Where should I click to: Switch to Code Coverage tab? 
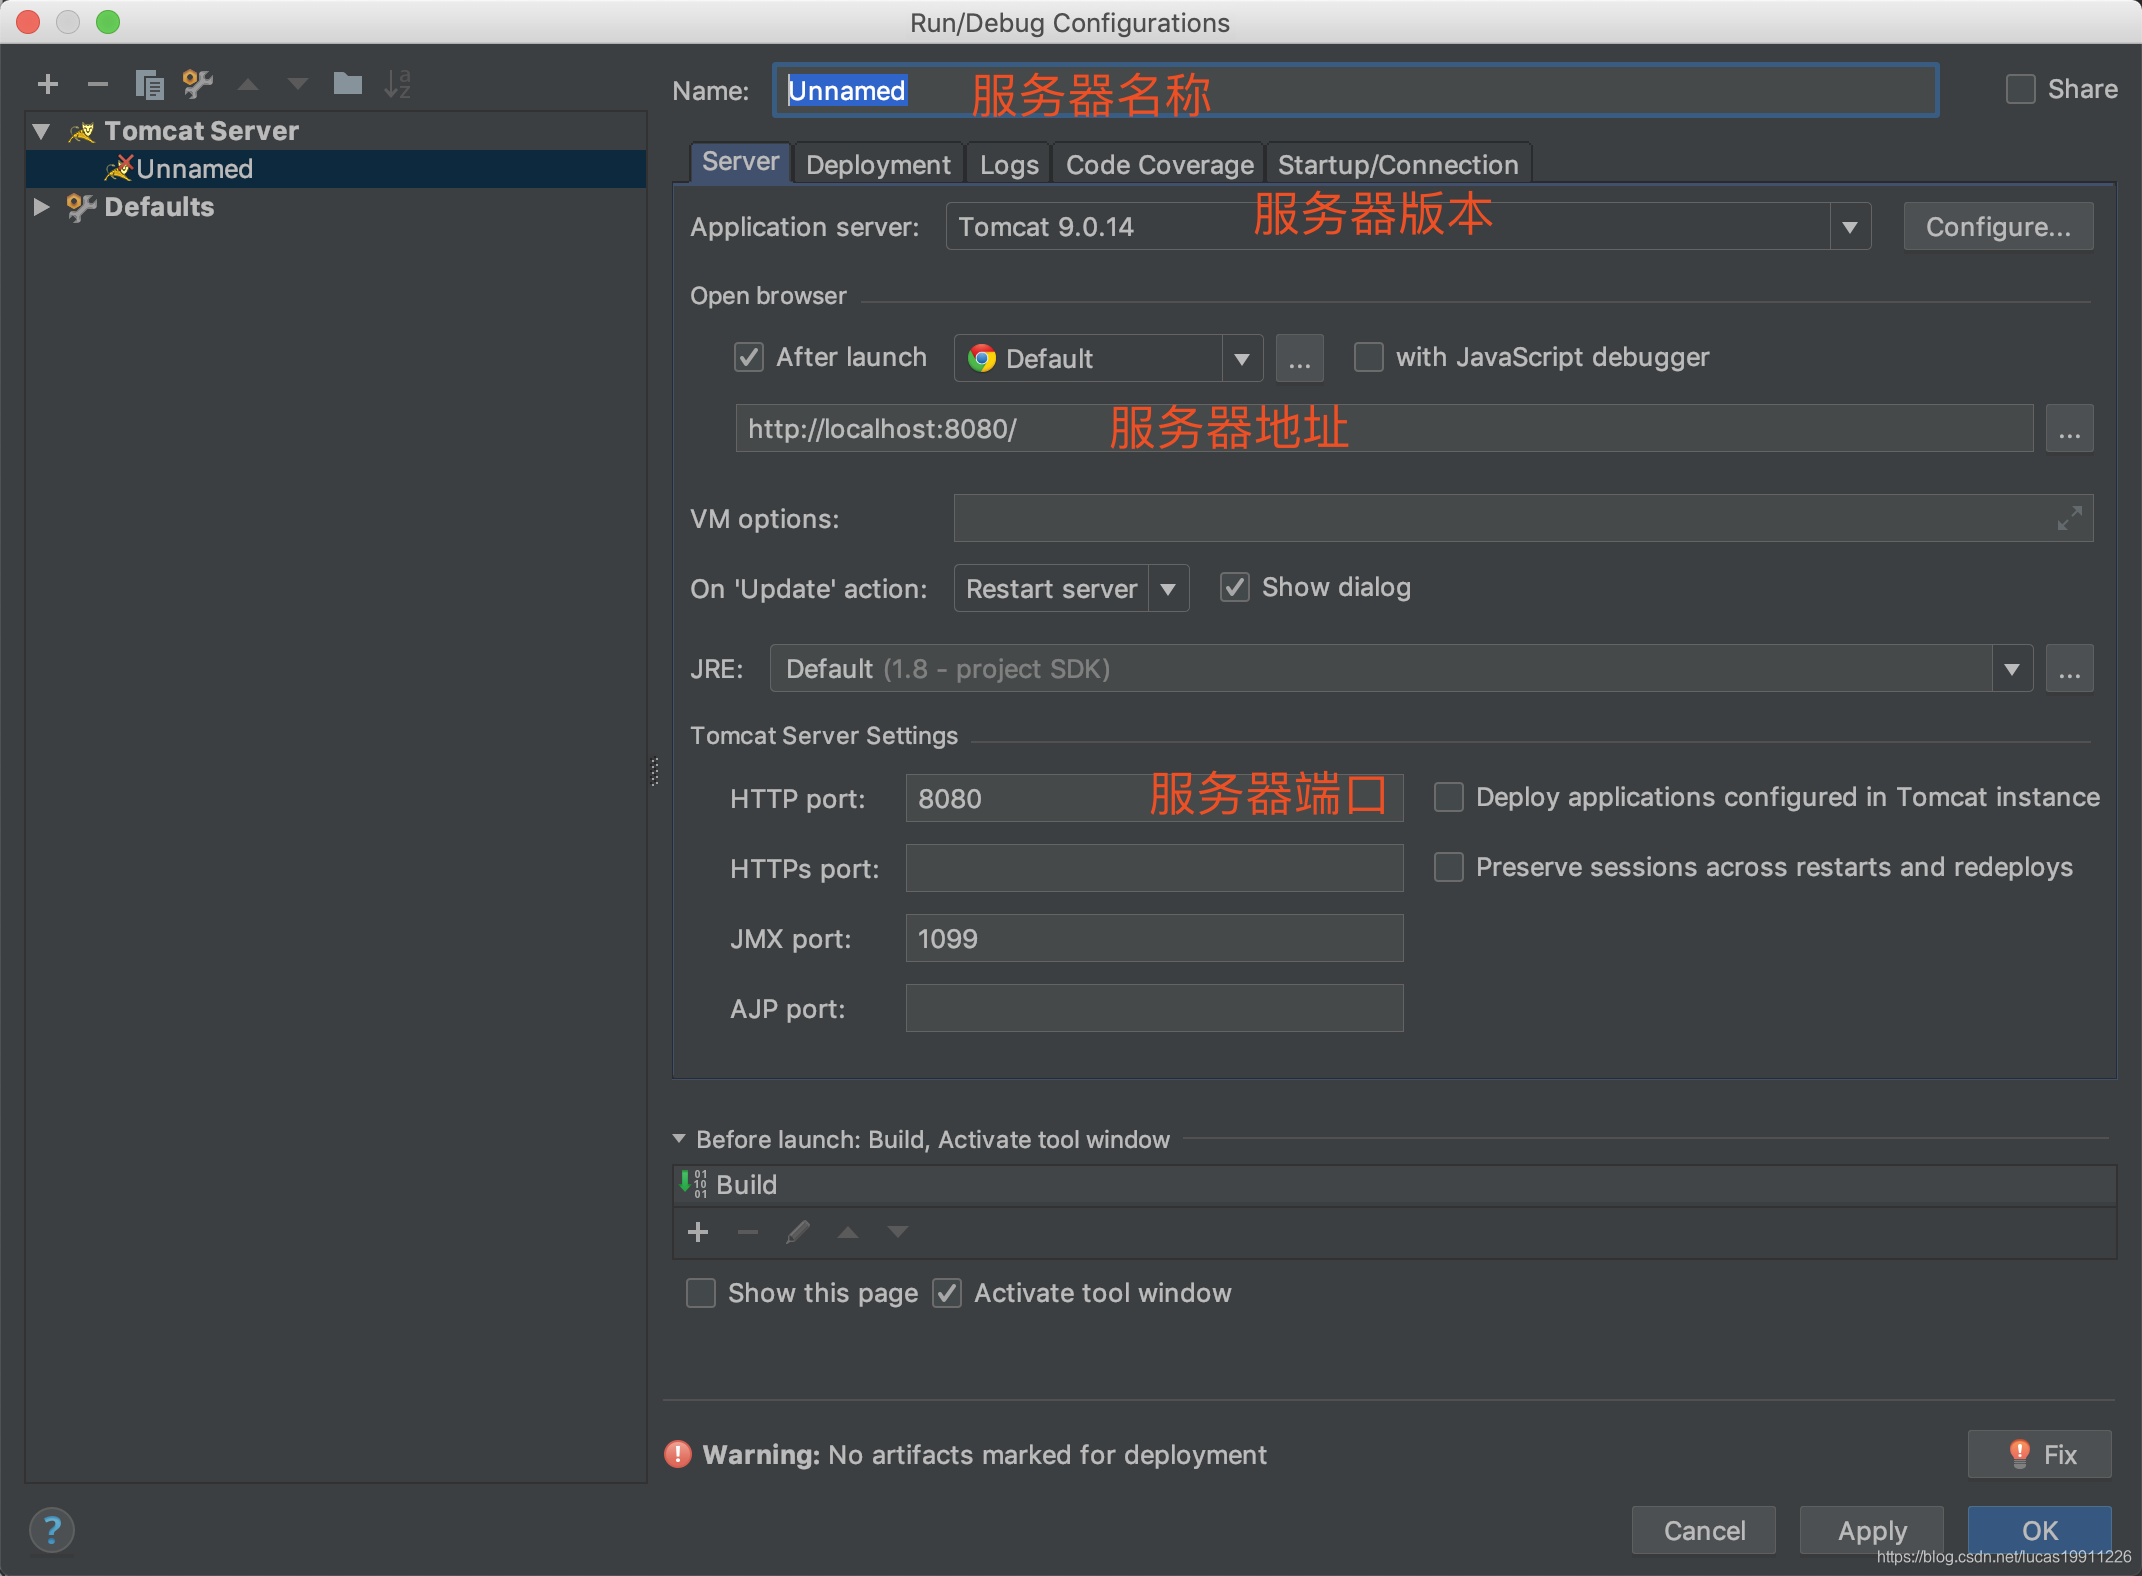click(x=1159, y=164)
